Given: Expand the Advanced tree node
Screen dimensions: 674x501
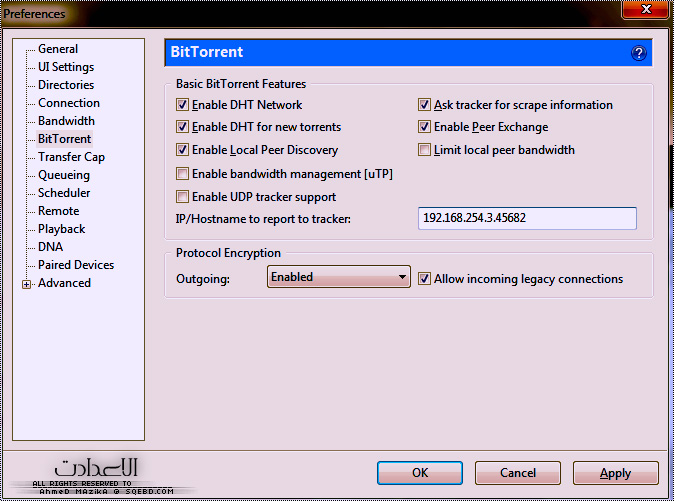Looking at the screenshot, I should point(26,284).
